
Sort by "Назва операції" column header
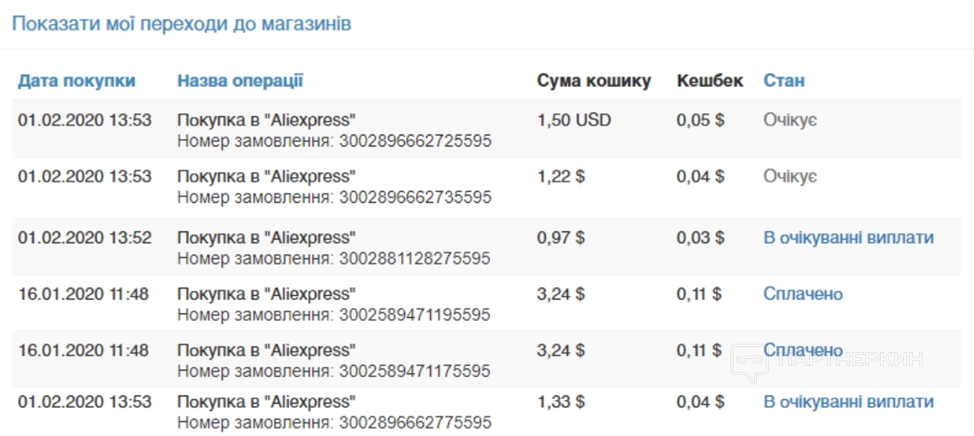tap(240, 81)
